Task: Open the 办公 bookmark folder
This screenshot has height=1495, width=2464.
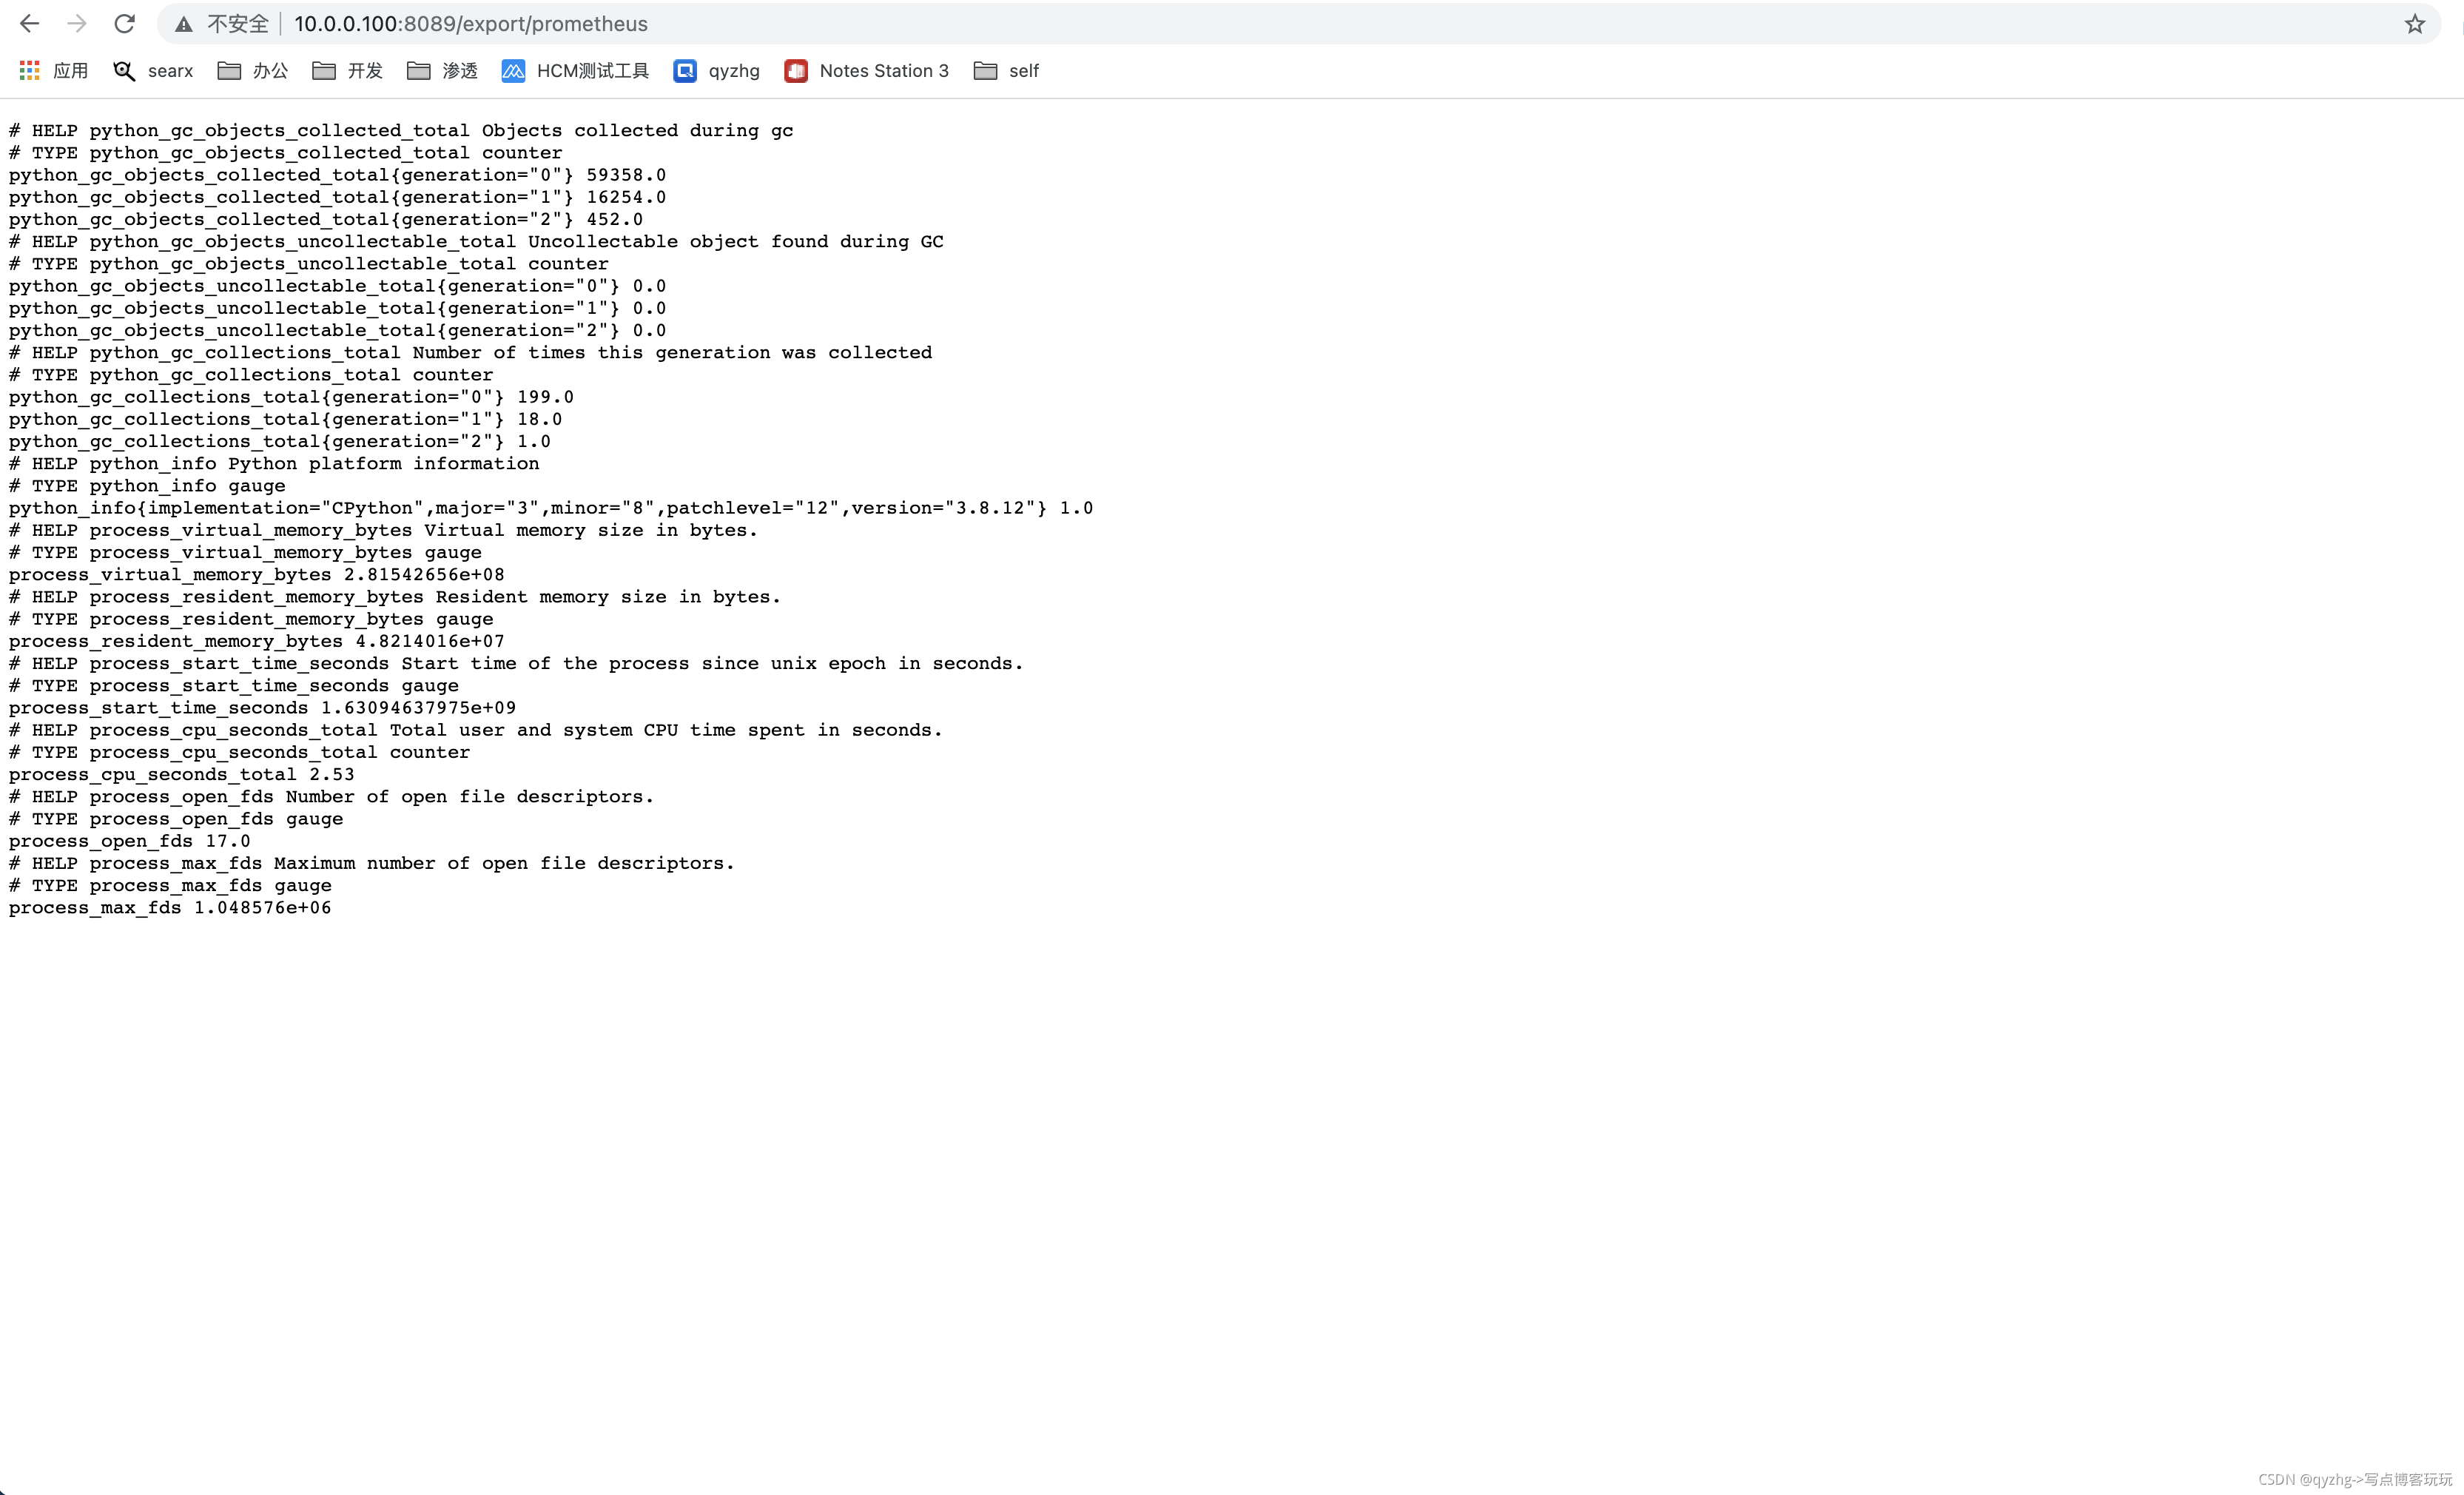Action: (253, 71)
